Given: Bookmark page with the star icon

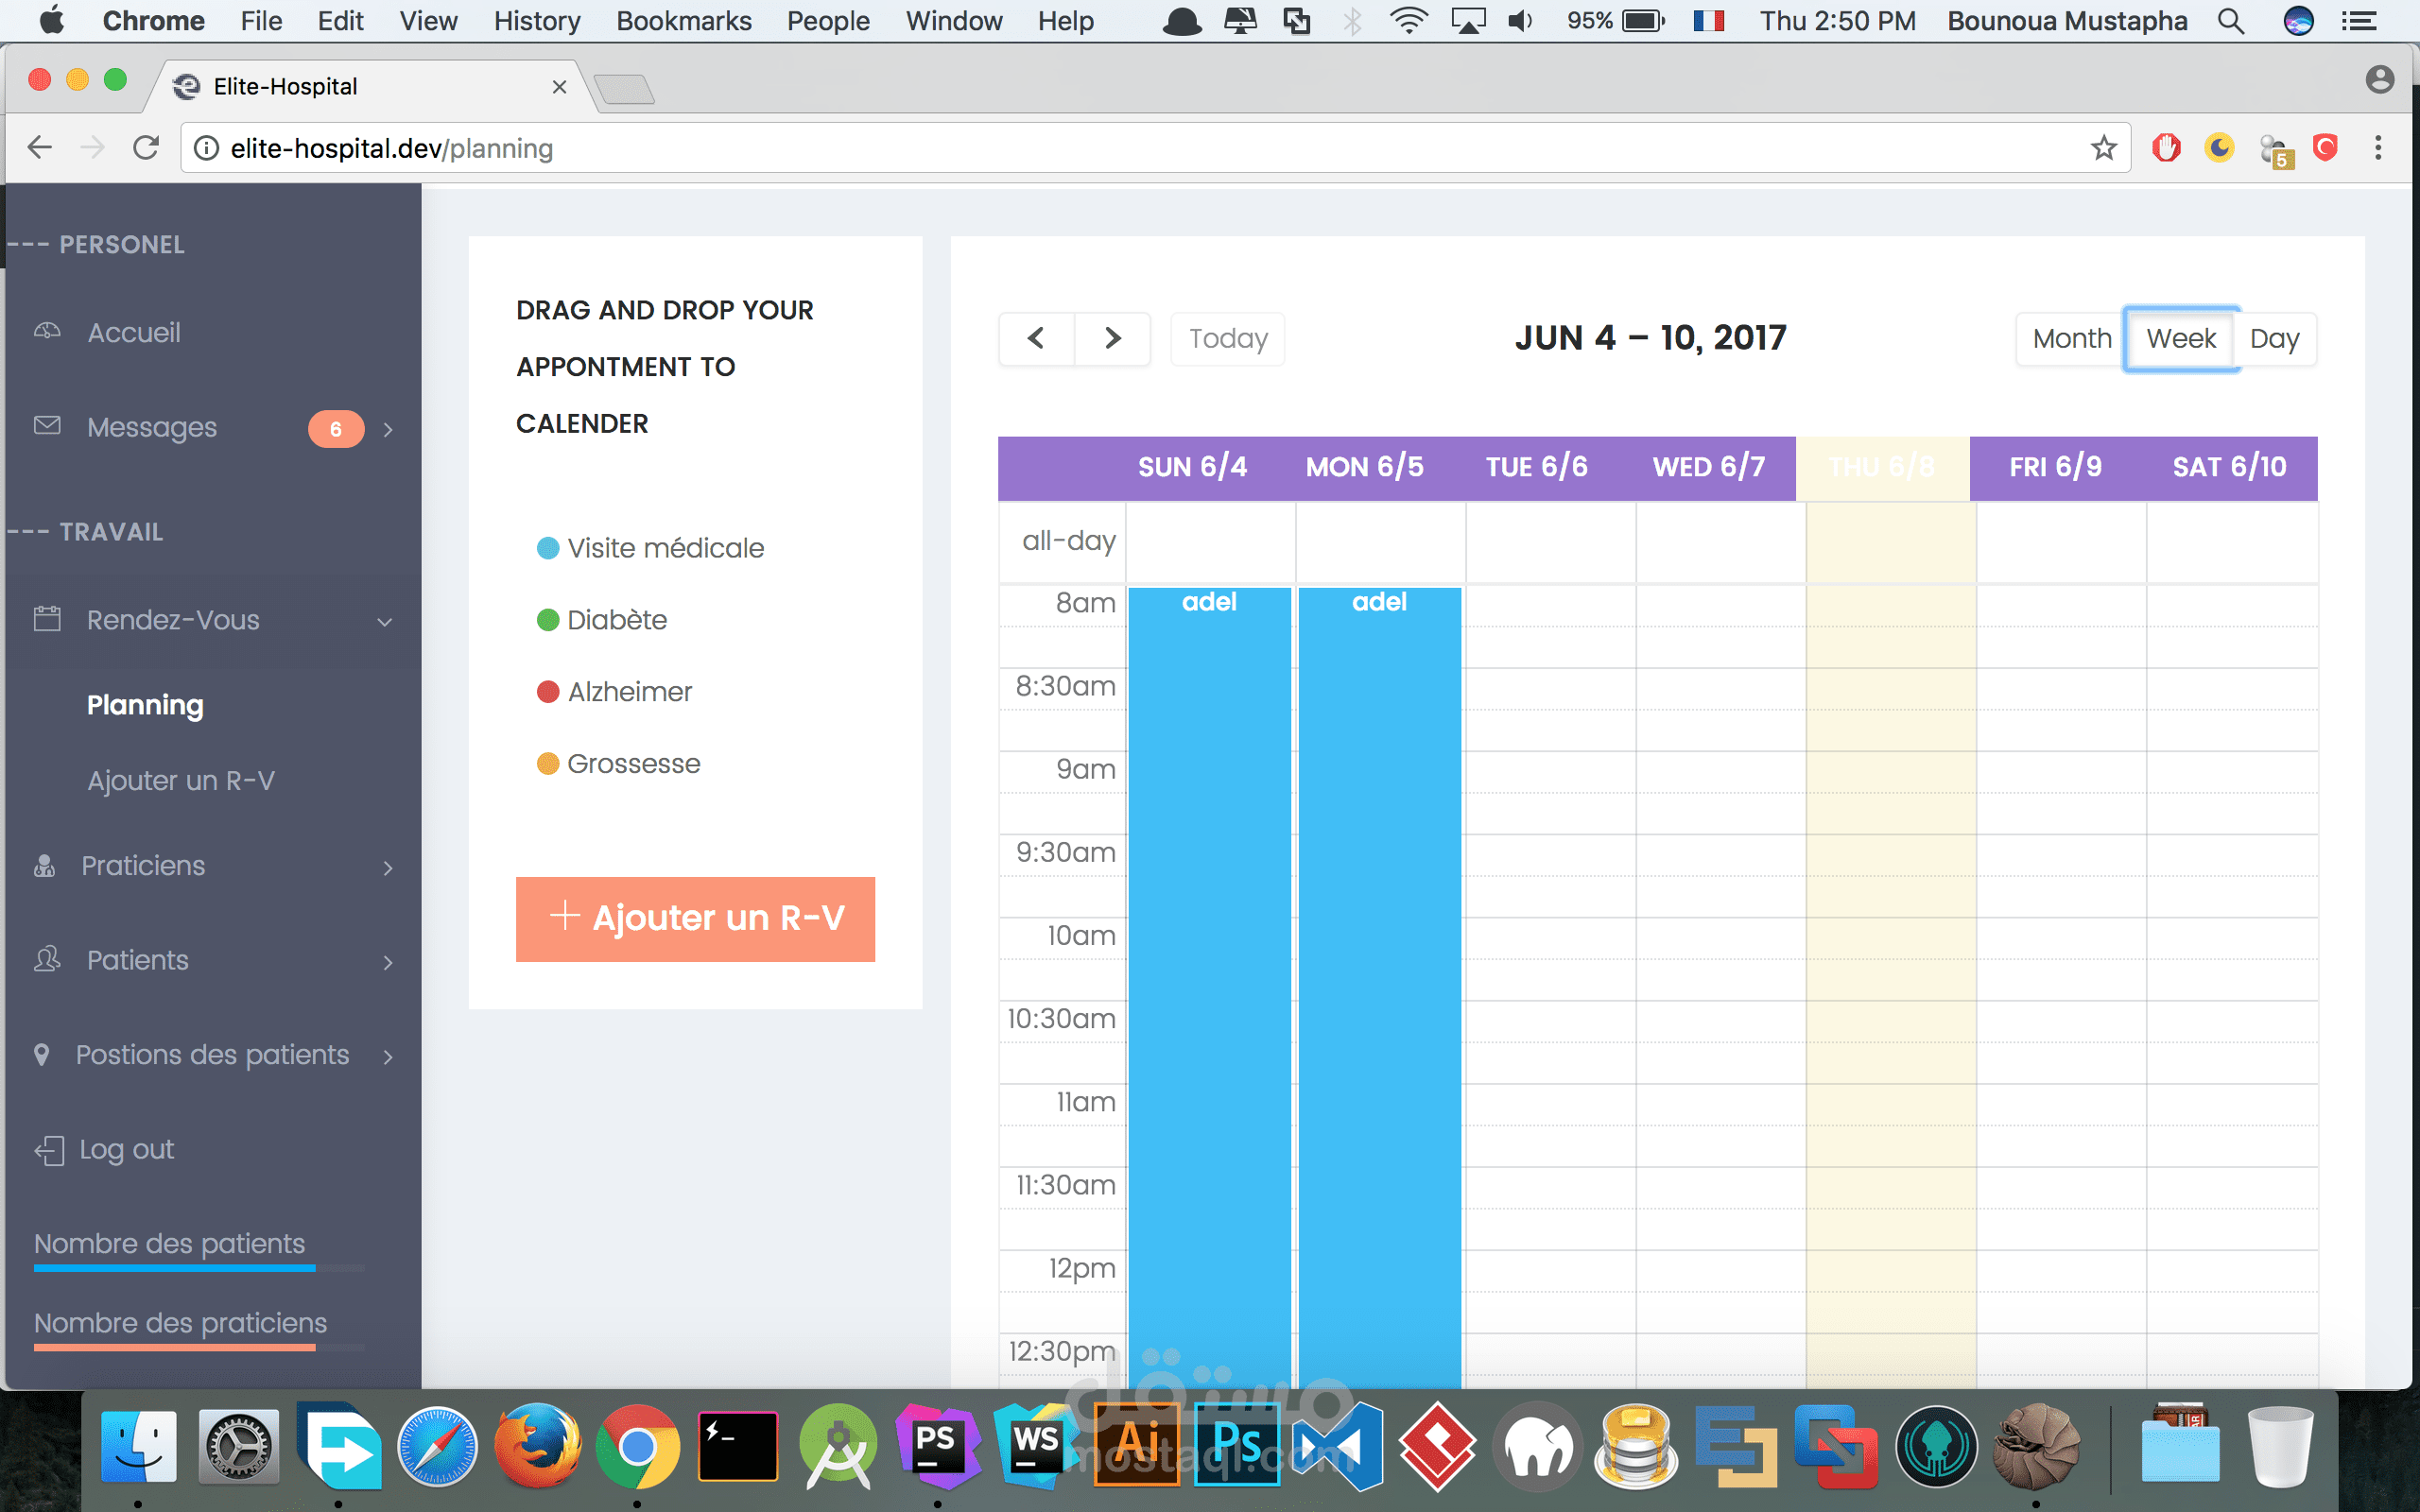Looking at the screenshot, I should click(2104, 148).
